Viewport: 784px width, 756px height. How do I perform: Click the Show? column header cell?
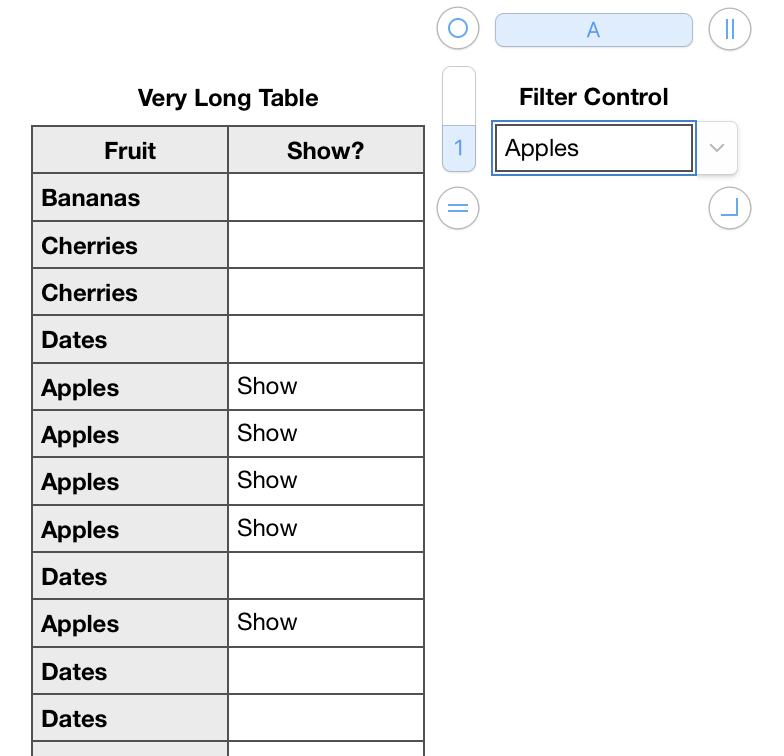pyautogui.click(x=325, y=151)
